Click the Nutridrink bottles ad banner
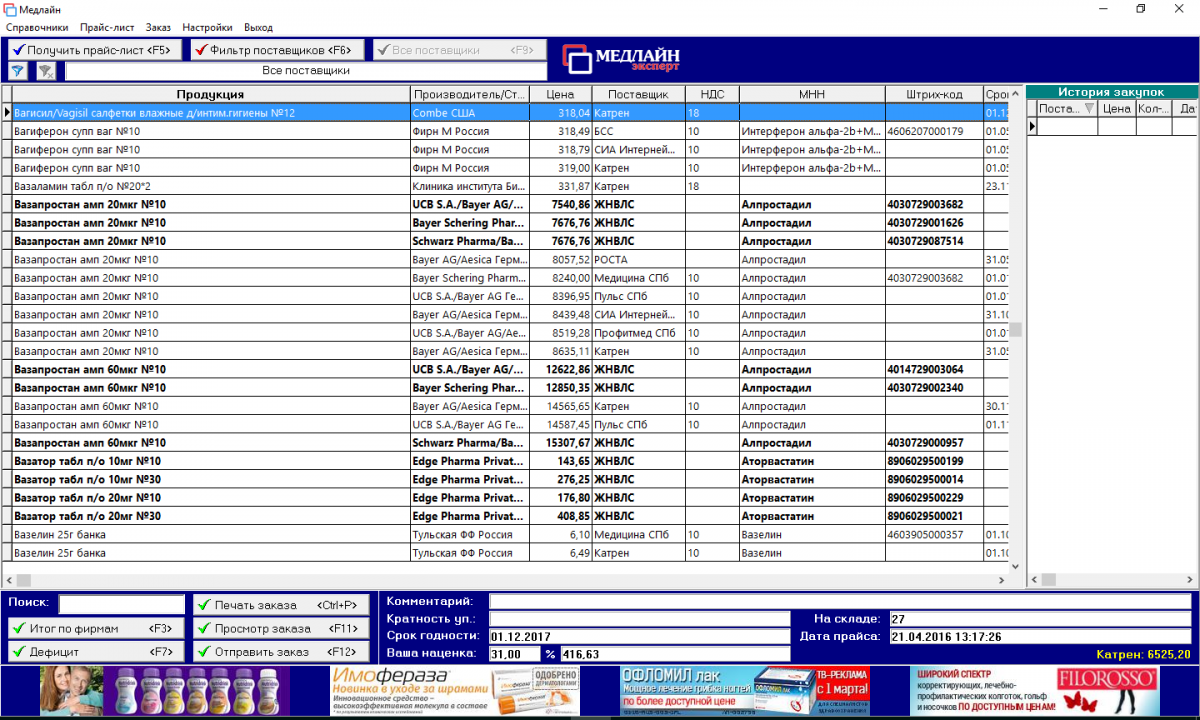The image size is (1200, 720). click(x=165, y=692)
